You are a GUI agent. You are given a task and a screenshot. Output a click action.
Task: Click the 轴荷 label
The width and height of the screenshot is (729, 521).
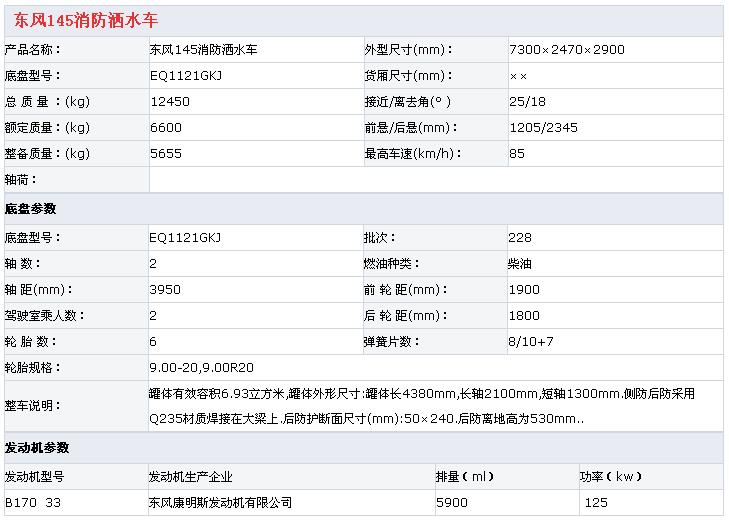point(20,180)
